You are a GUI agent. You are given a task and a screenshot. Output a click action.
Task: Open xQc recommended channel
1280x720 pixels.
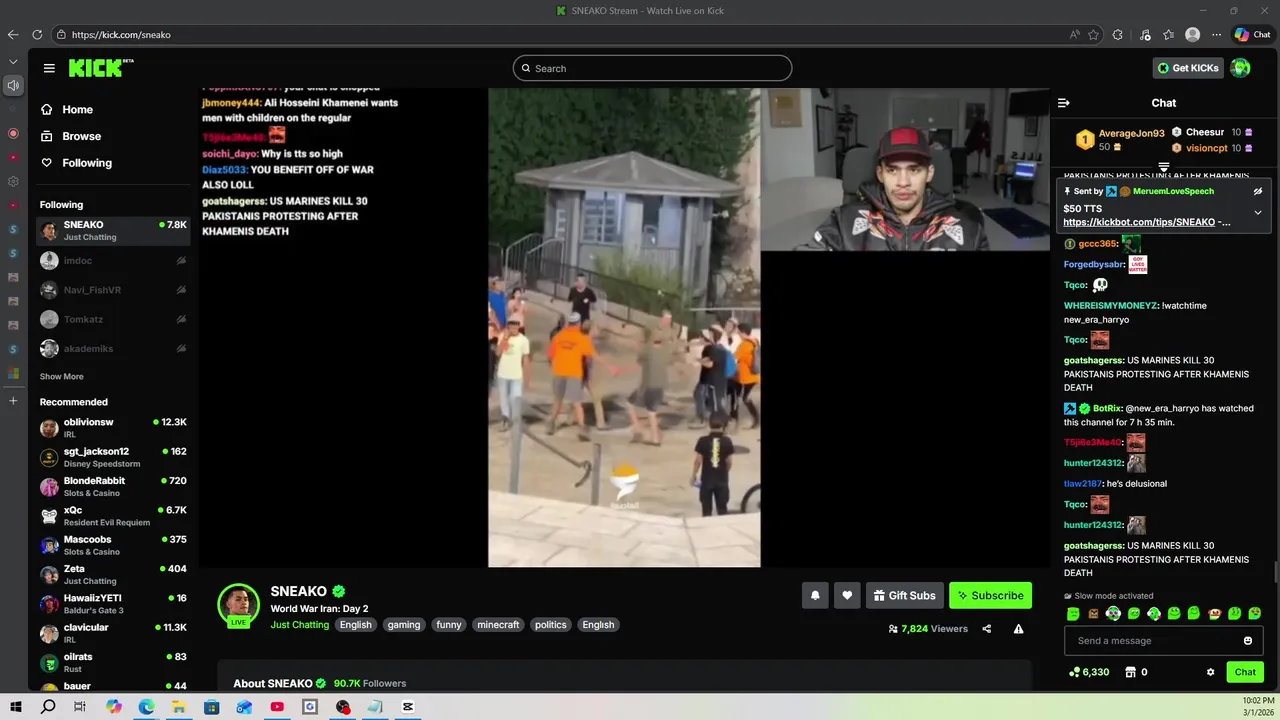click(x=113, y=516)
